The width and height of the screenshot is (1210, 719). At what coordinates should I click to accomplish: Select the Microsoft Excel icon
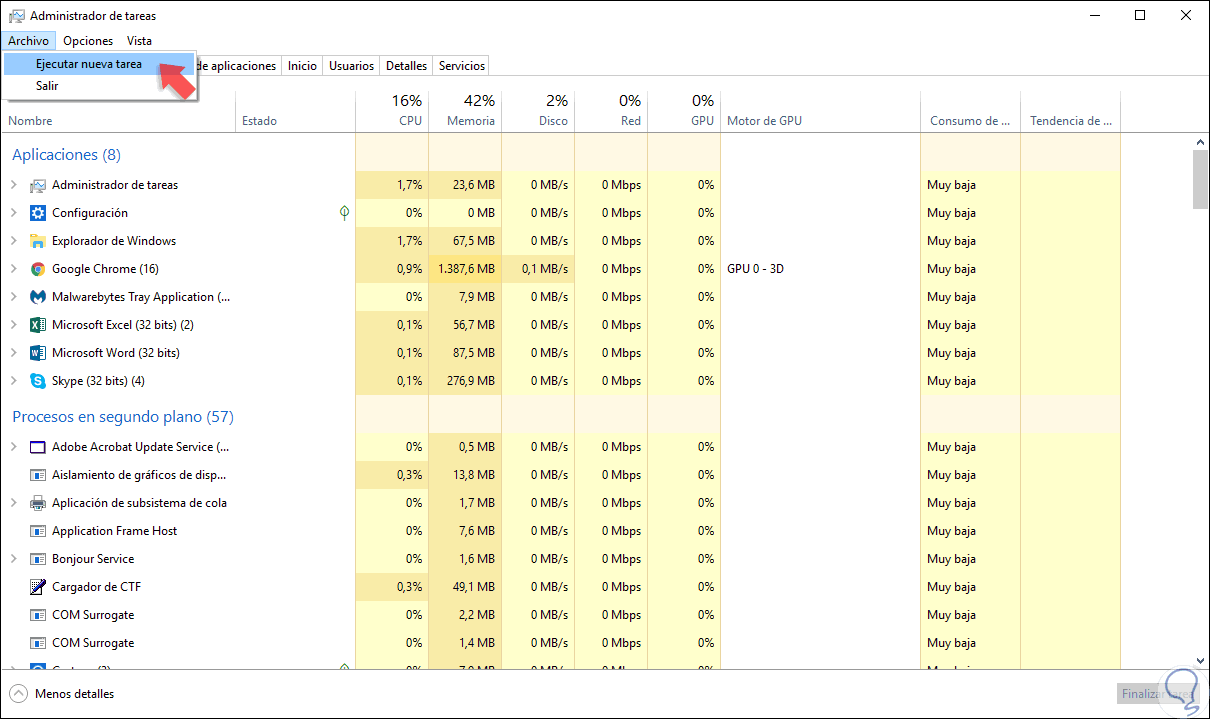click(38, 325)
